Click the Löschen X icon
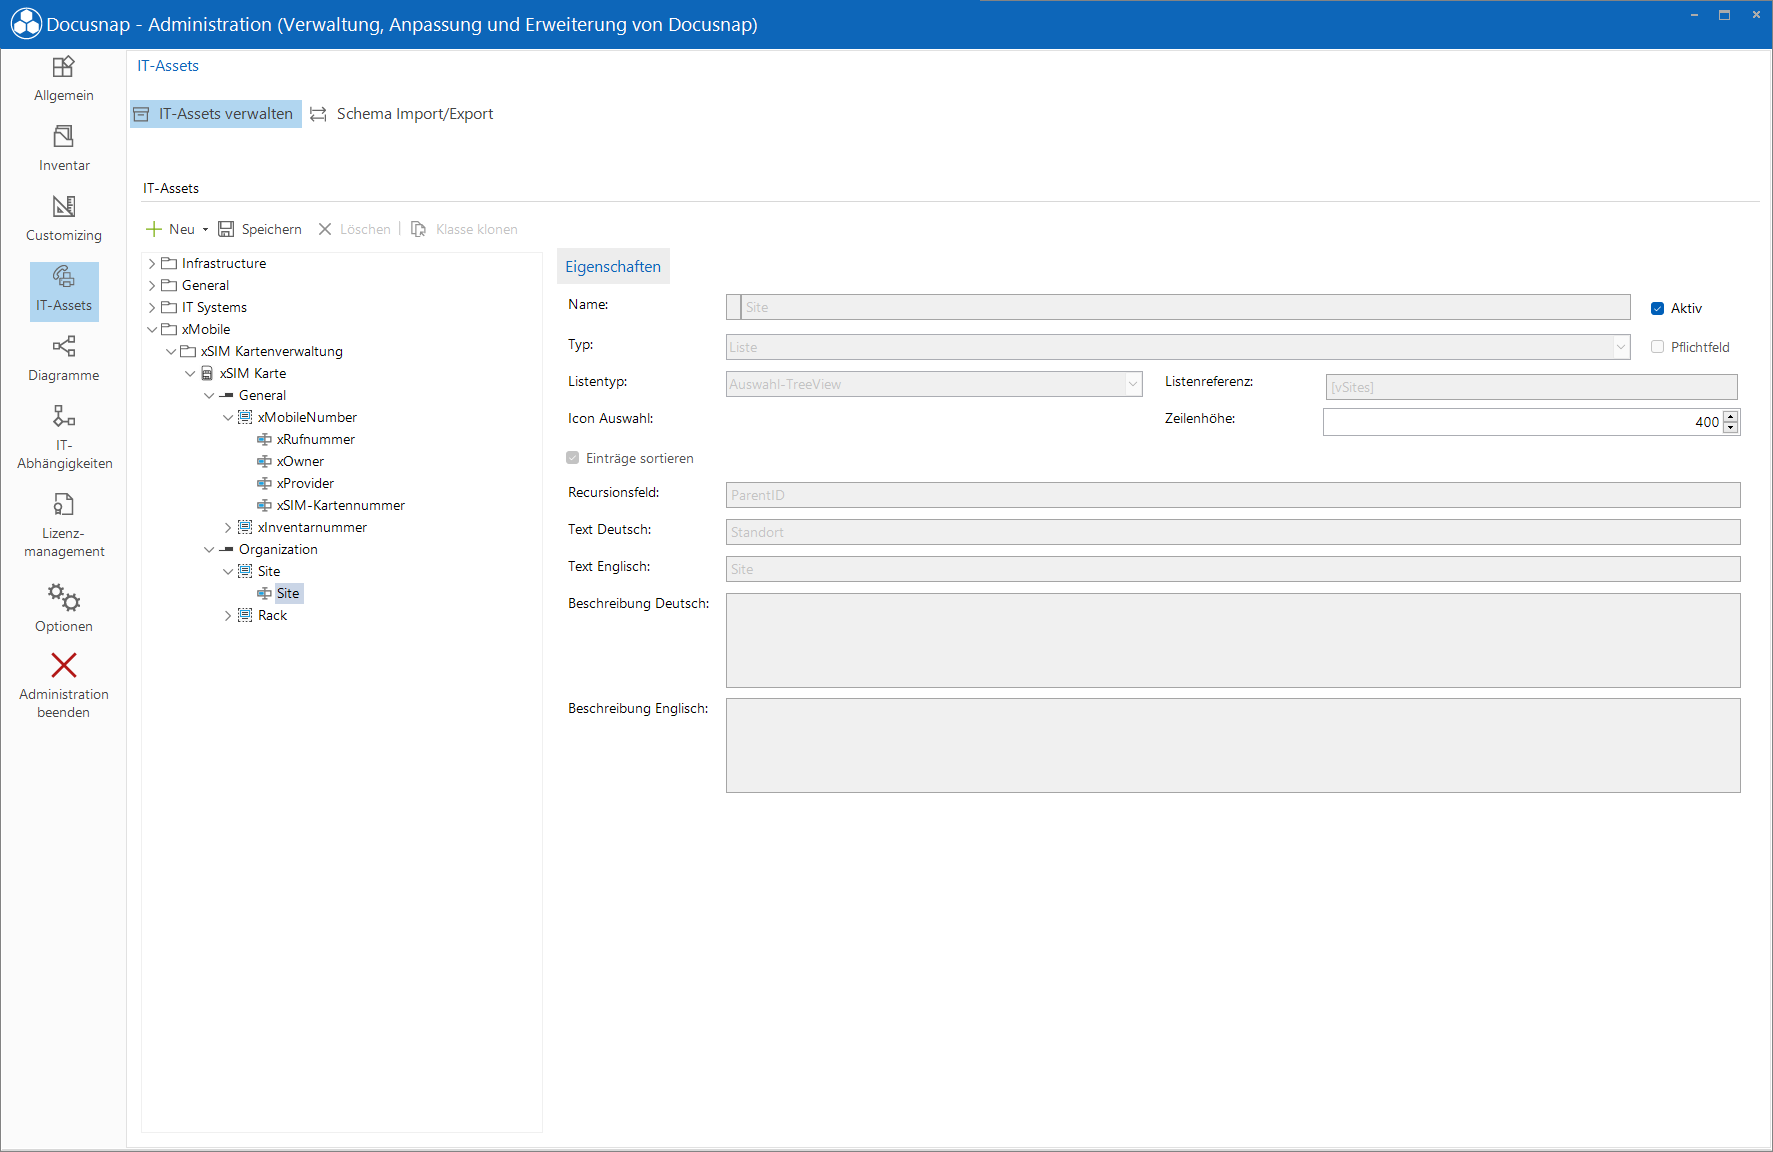The image size is (1773, 1152). click(325, 229)
